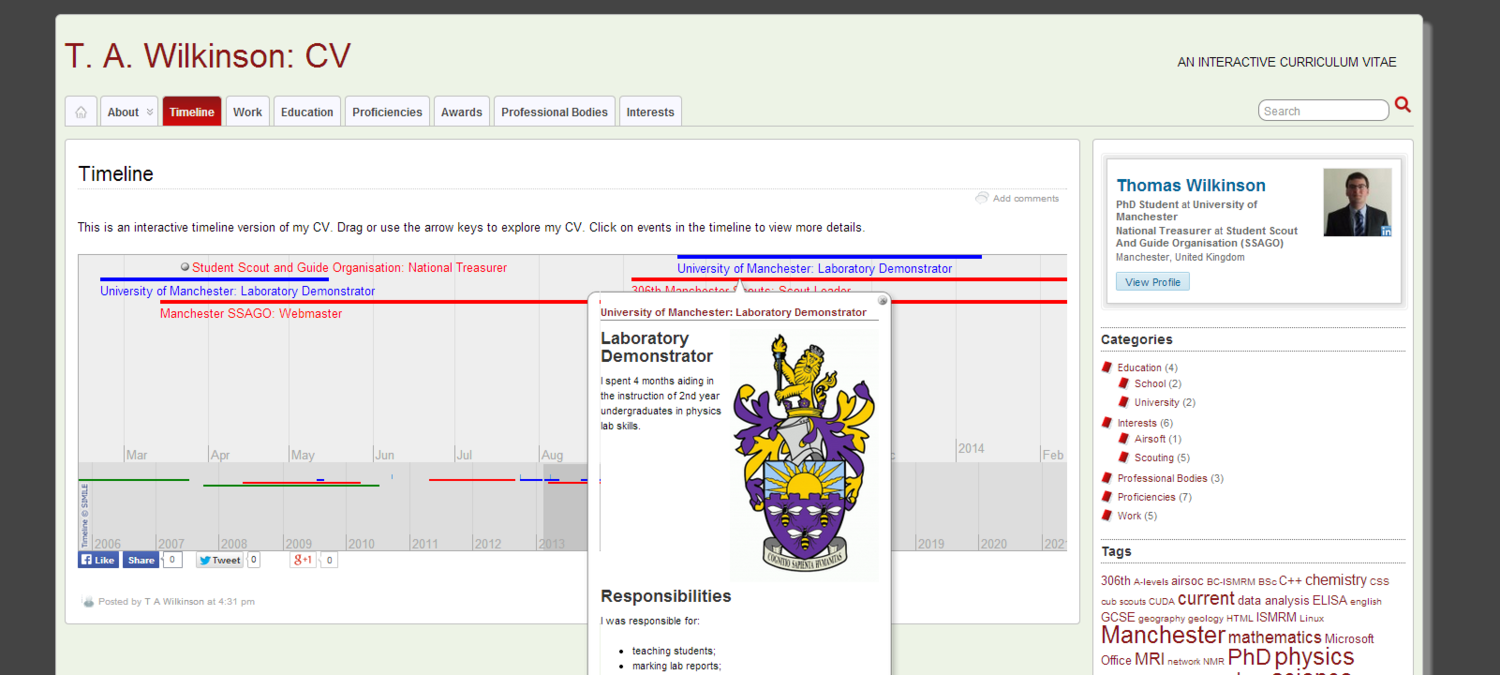Click the site title T. A. Wilkinson: CV
The width and height of the screenshot is (1500, 675).
208,56
